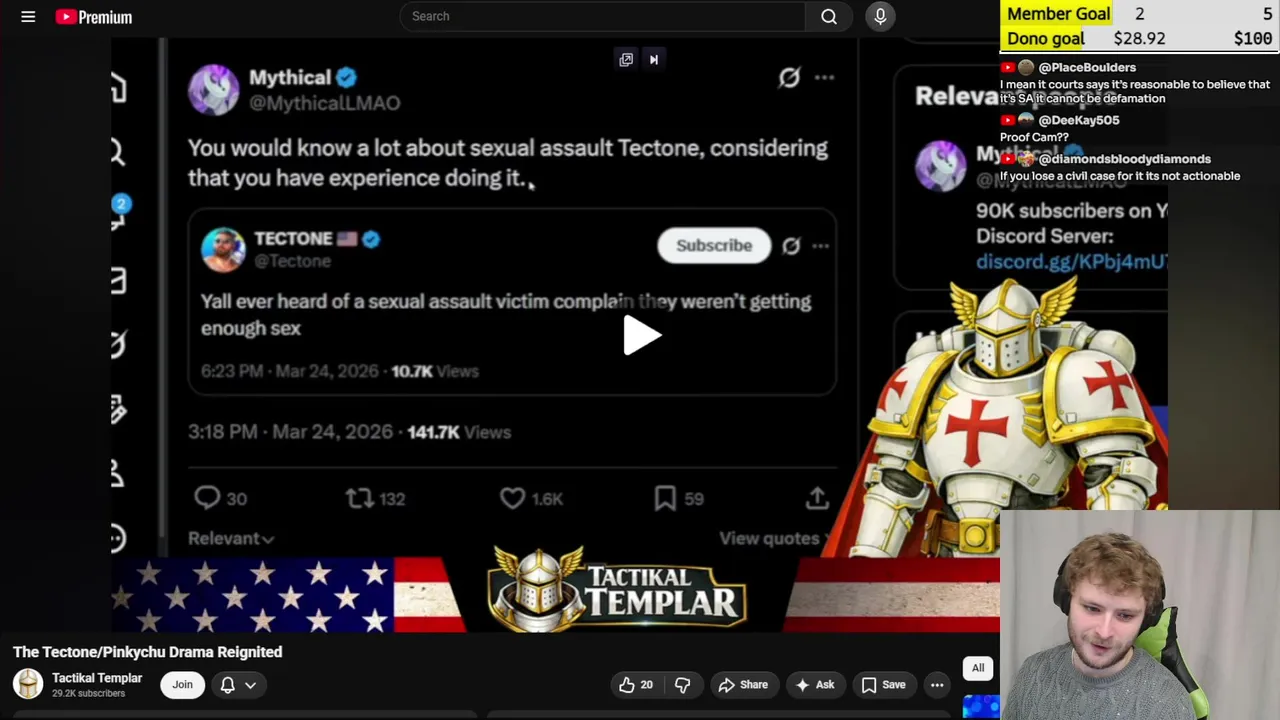Like the video with thumbs up
The width and height of the screenshot is (1280, 720).
click(635, 685)
